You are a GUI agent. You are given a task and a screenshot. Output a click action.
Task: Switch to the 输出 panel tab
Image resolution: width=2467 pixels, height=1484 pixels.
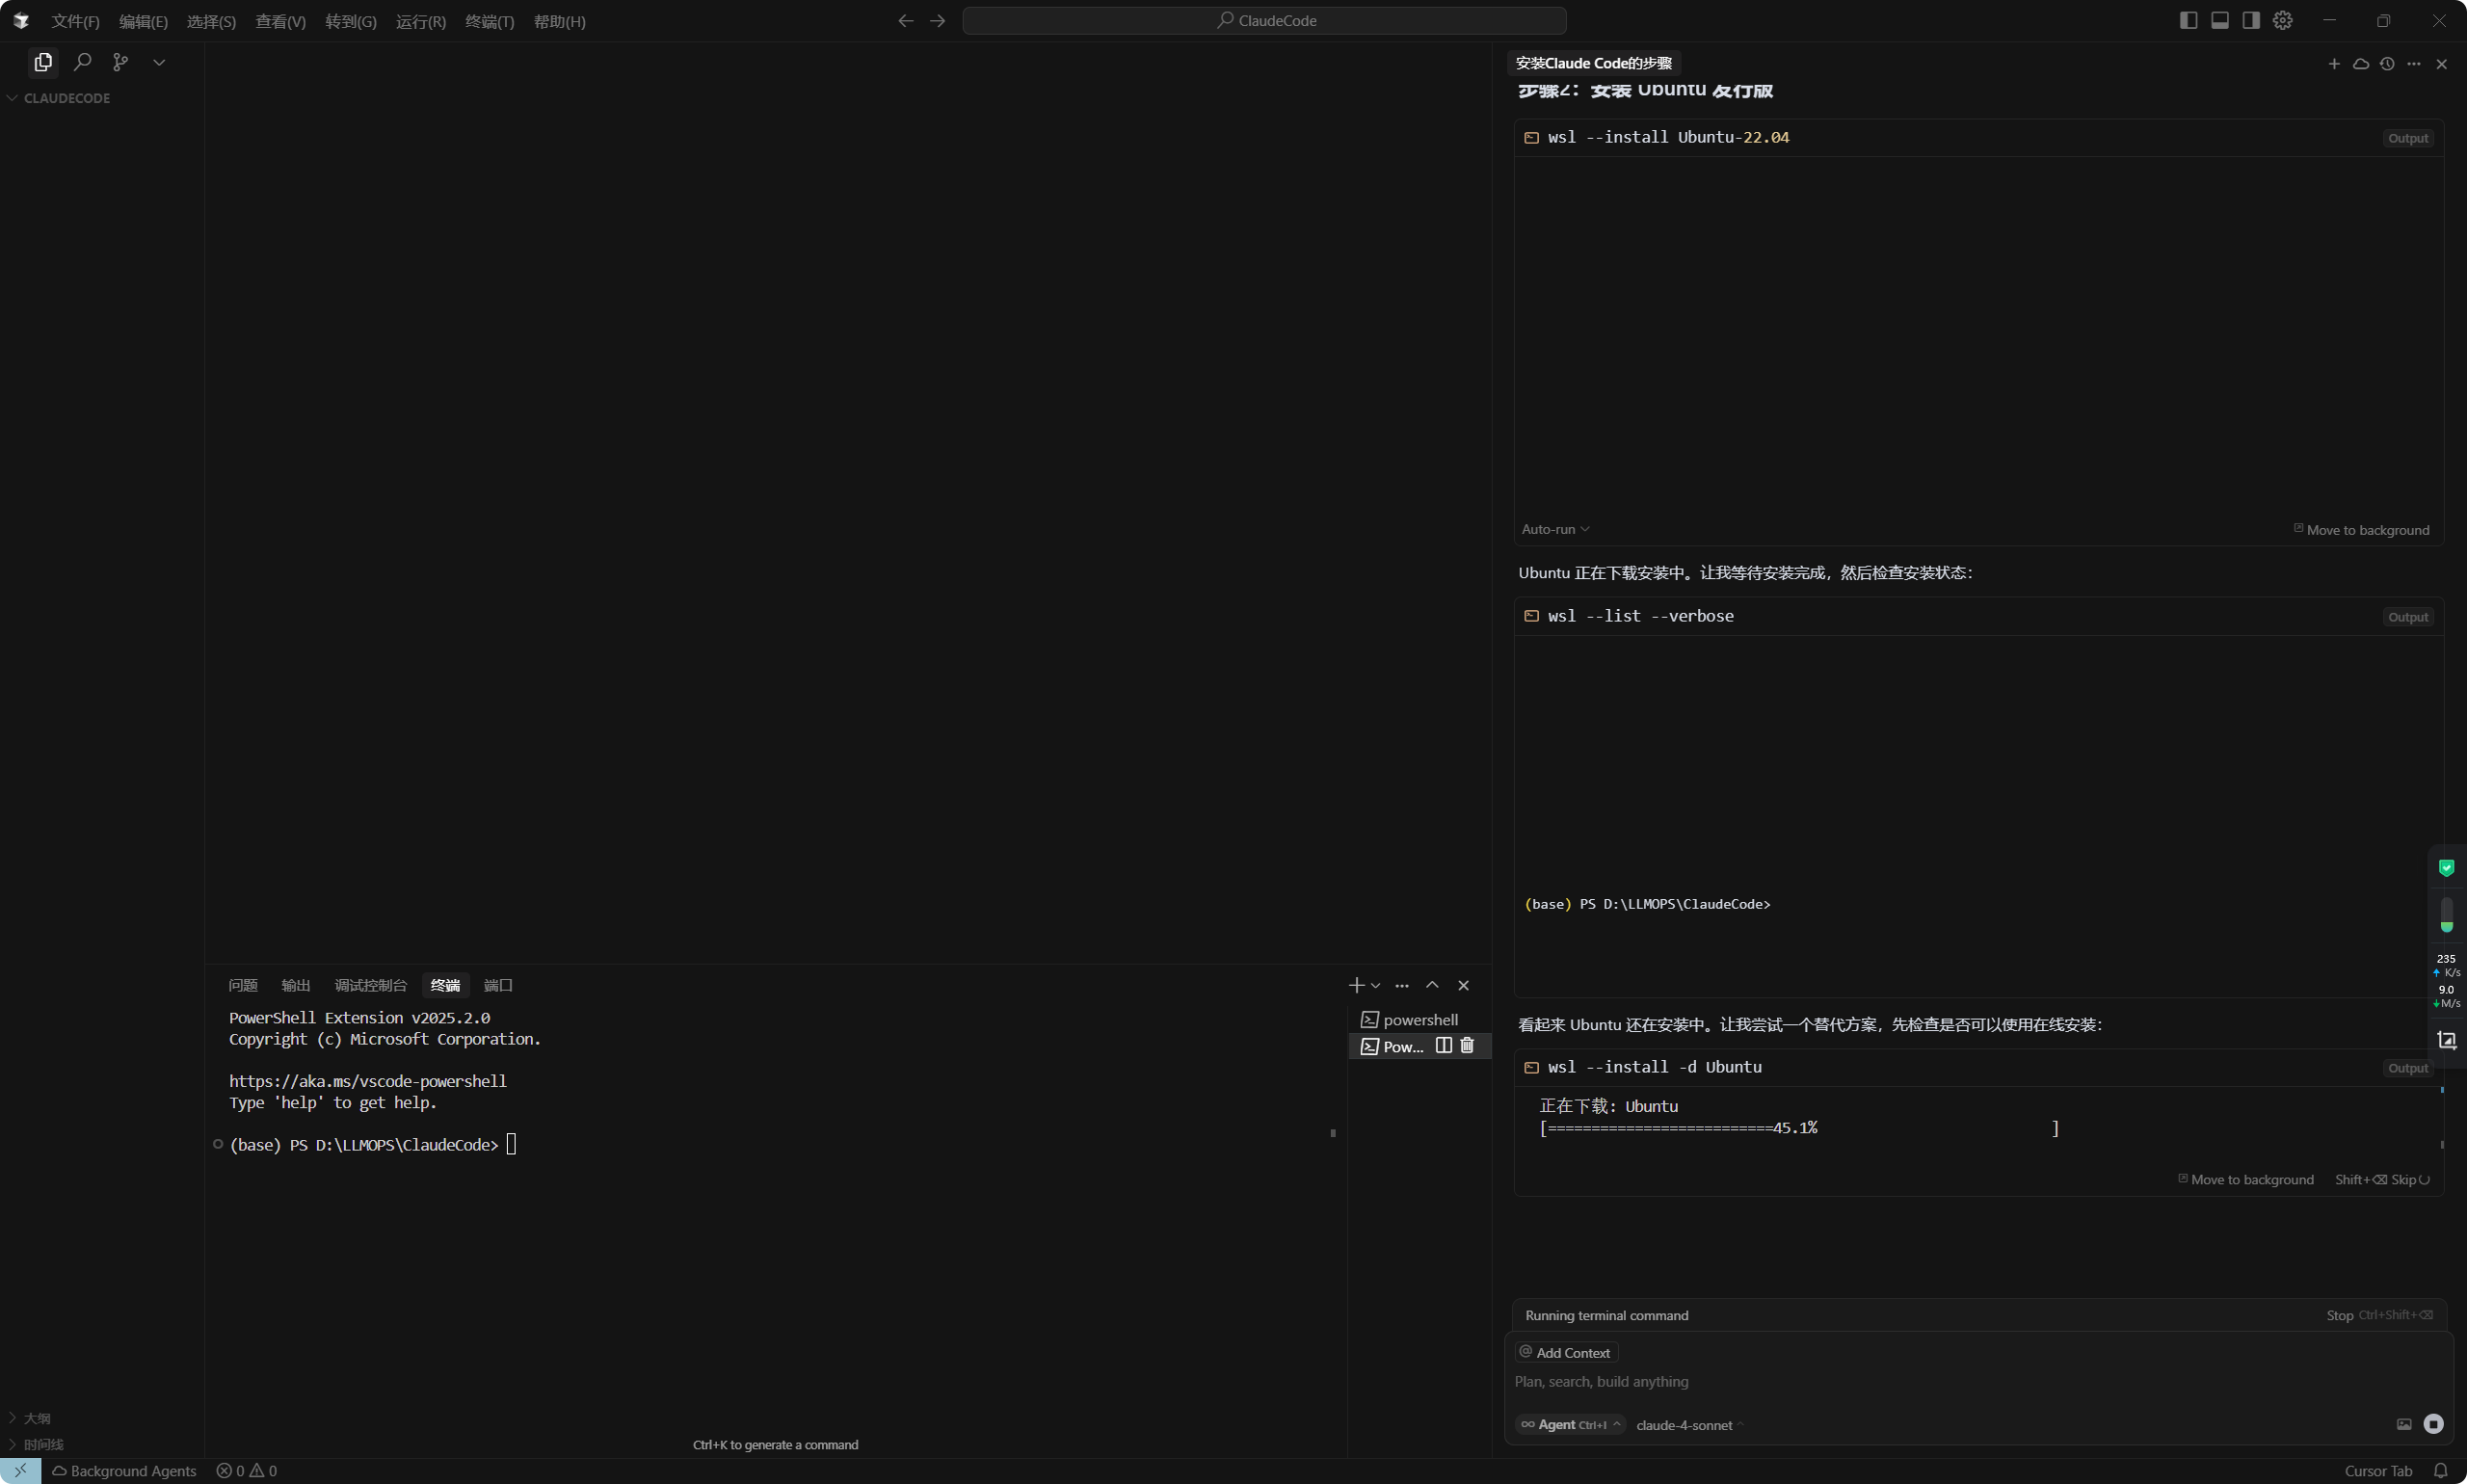pos(295,985)
